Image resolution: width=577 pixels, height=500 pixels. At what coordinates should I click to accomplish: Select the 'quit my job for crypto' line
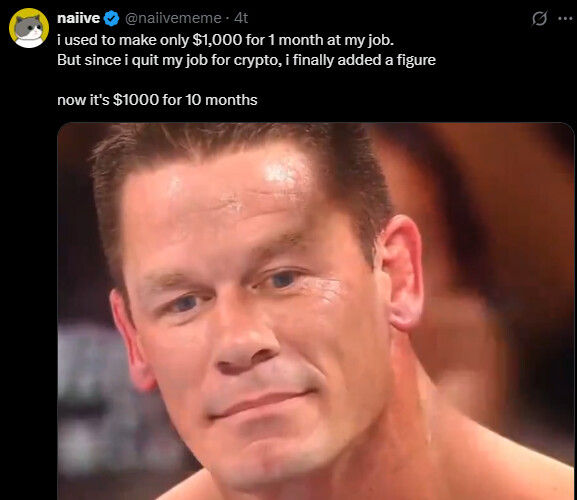pyautogui.click(x=246, y=60)
